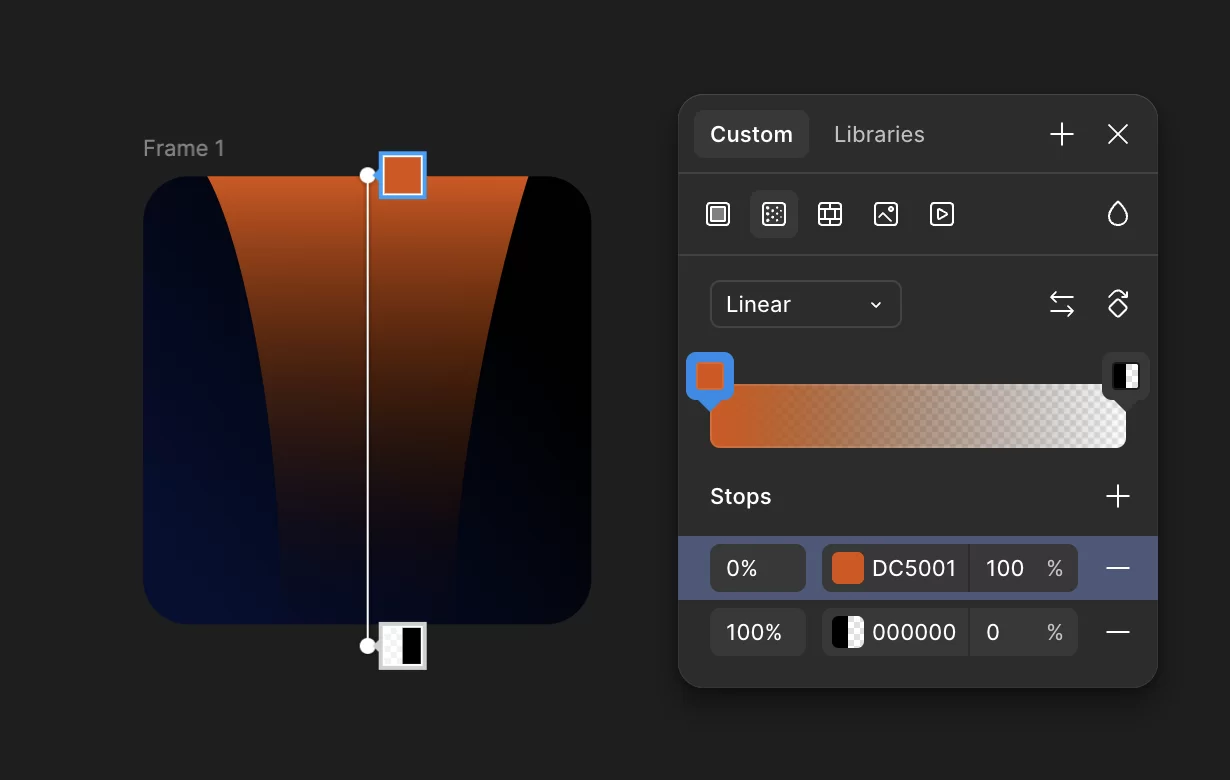Click the 0% stop position field
This screenshot has height=780, width=1230.
pyautogui.click(x=757, y=568)
